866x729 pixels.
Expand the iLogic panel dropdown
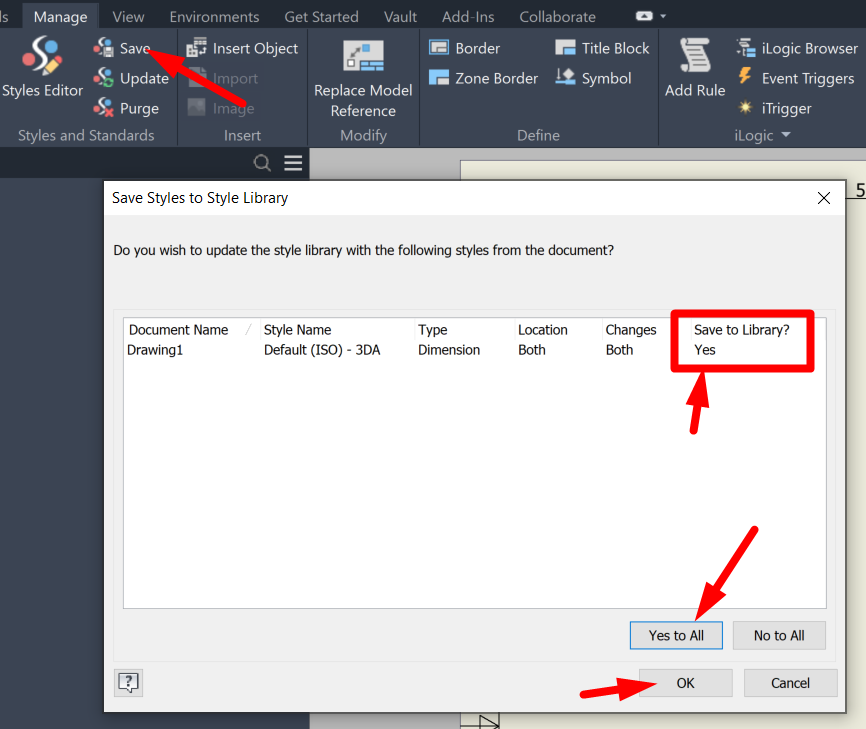788,135
